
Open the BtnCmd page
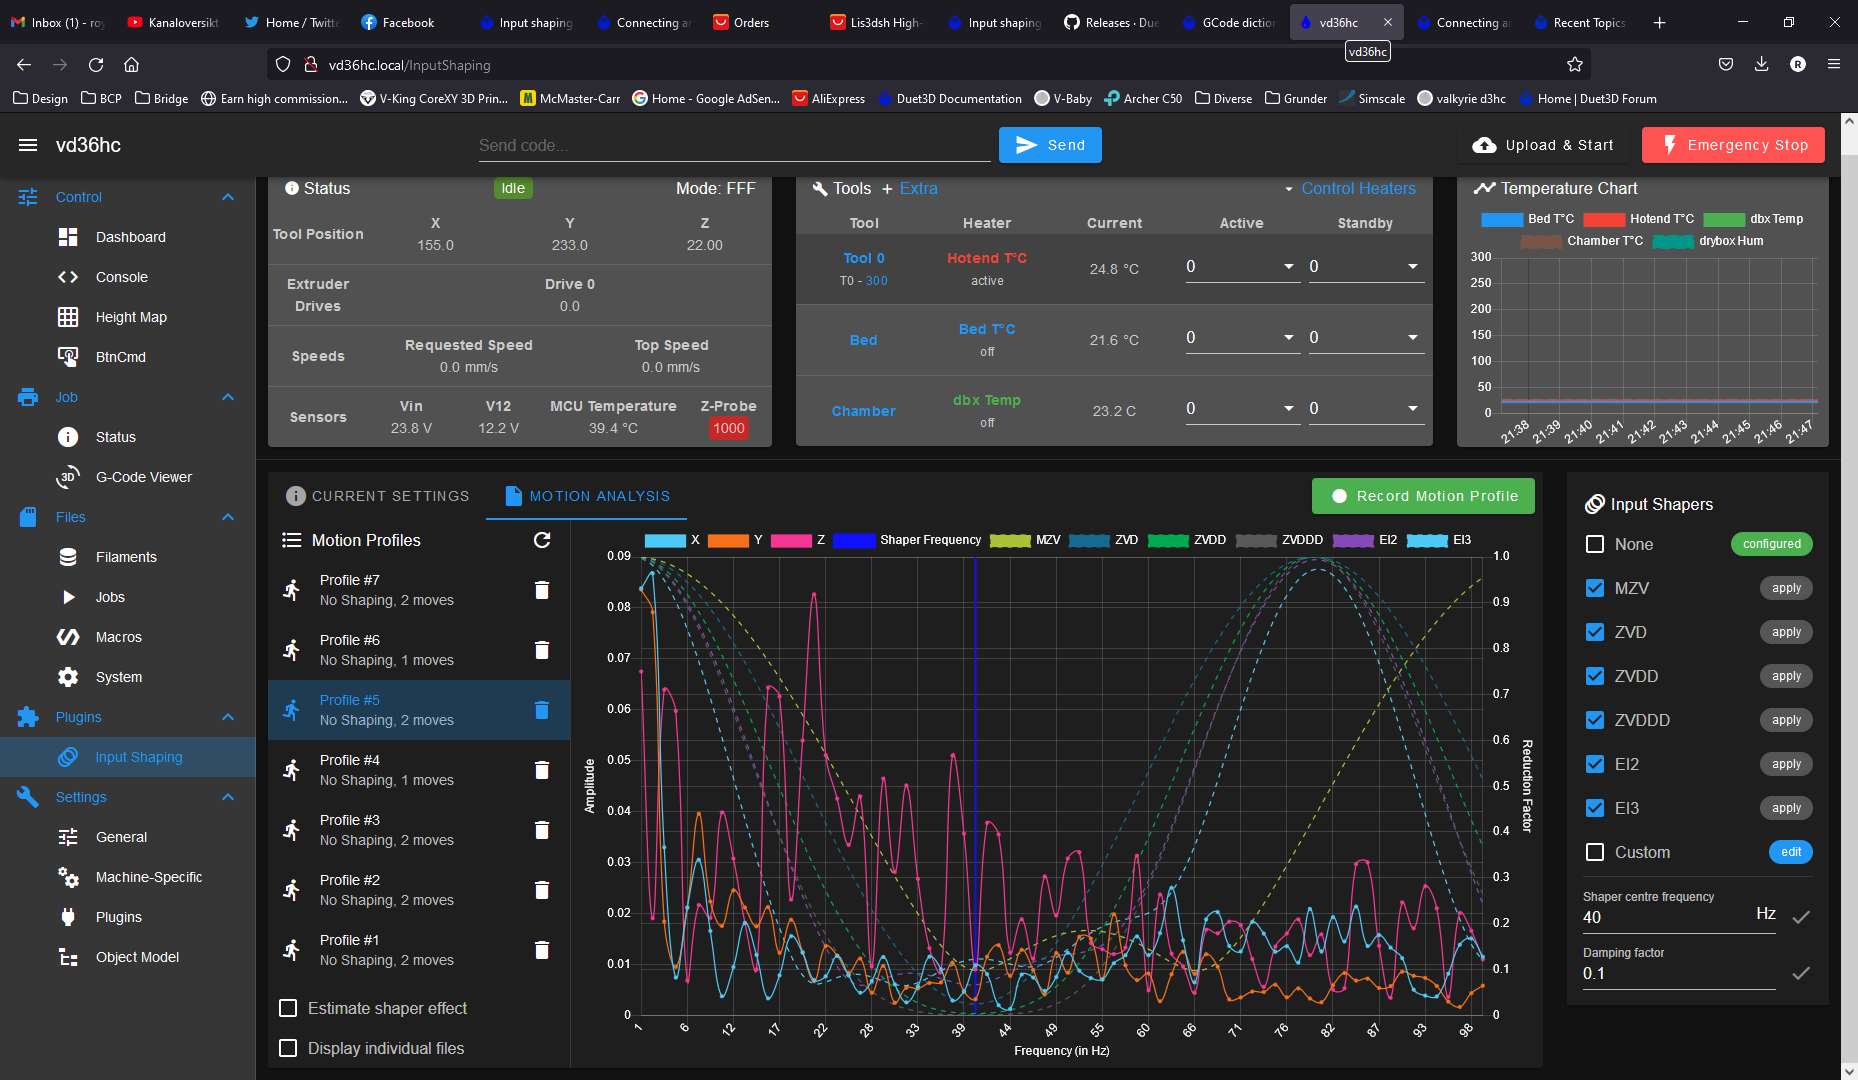(128, 357)
